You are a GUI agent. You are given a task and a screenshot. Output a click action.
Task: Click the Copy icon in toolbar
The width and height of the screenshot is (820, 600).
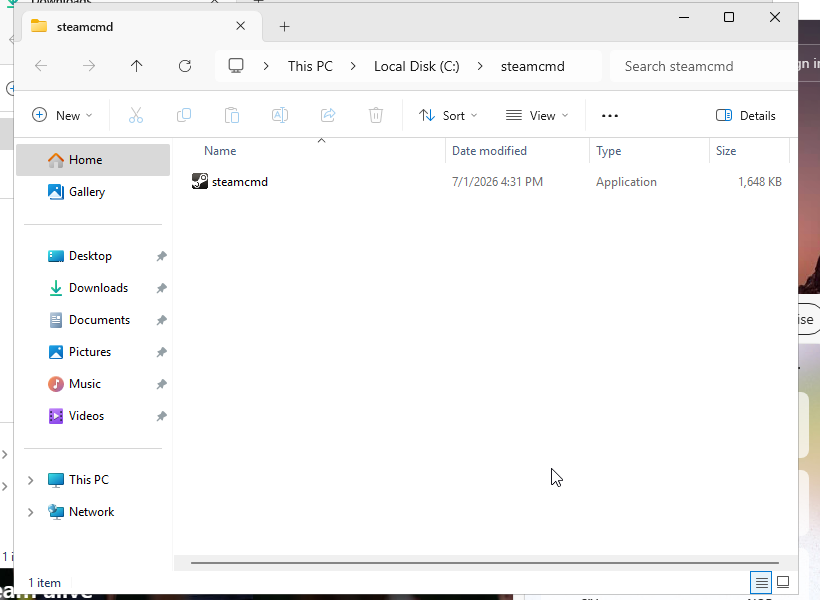coord(184,115)
